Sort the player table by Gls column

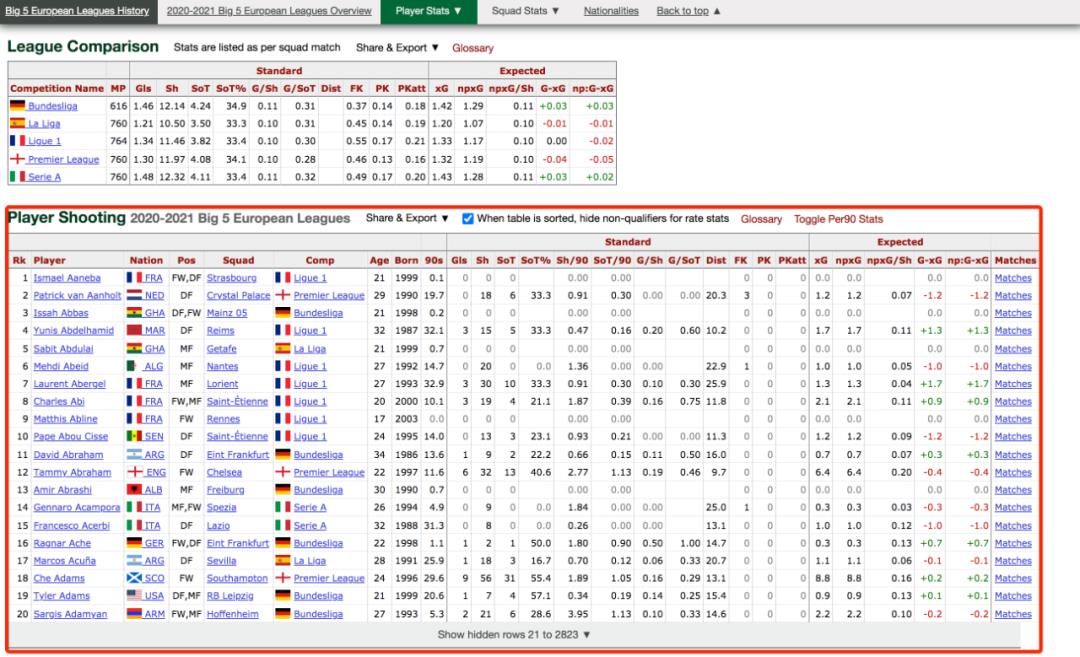pos(459,260)
